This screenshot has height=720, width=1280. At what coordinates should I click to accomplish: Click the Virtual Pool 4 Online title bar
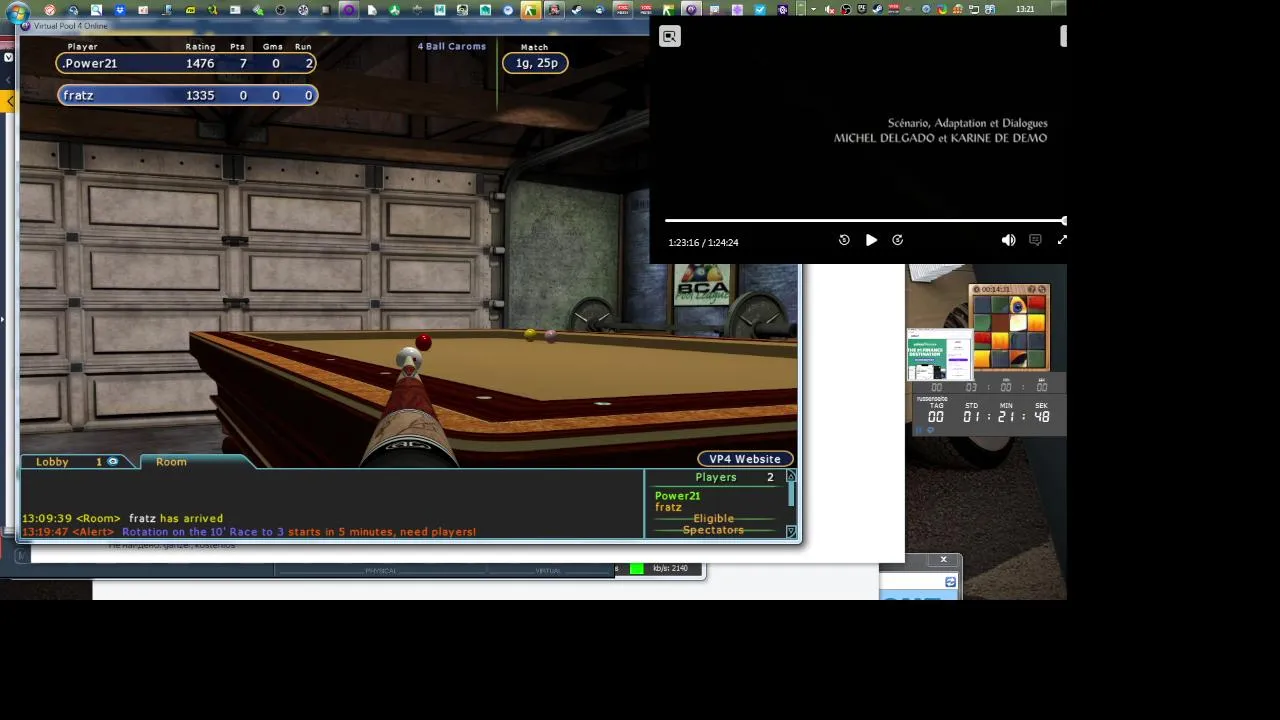coord(334,26)
